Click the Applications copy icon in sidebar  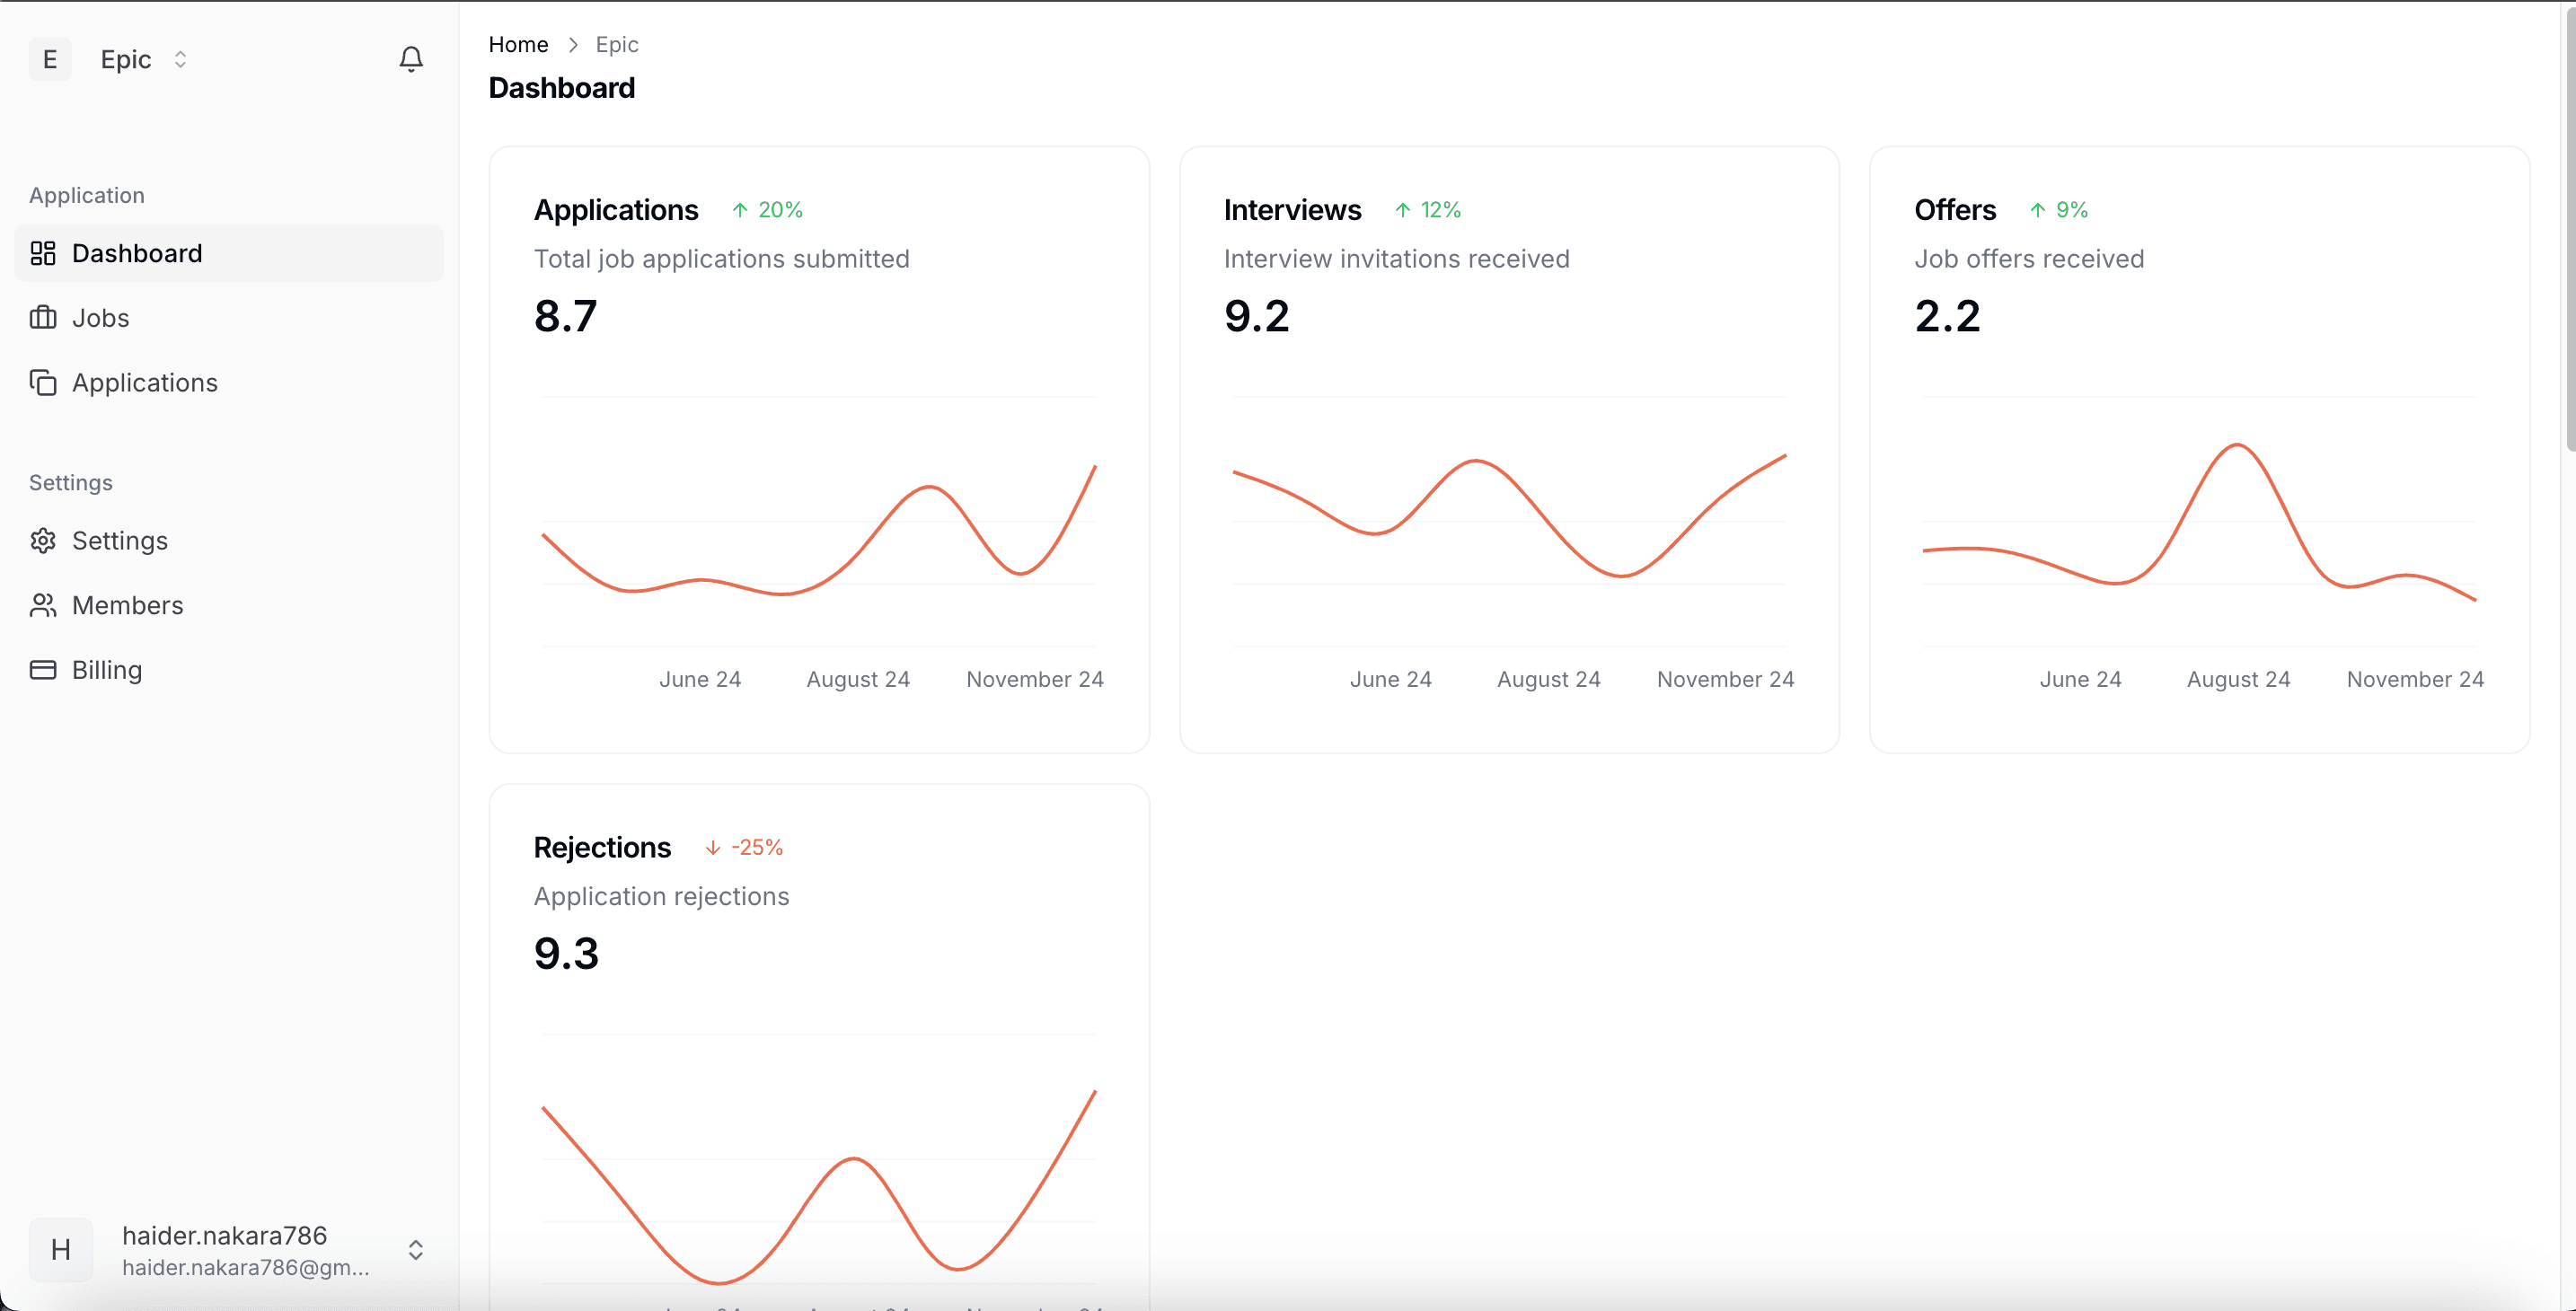[x=43, y=382]
